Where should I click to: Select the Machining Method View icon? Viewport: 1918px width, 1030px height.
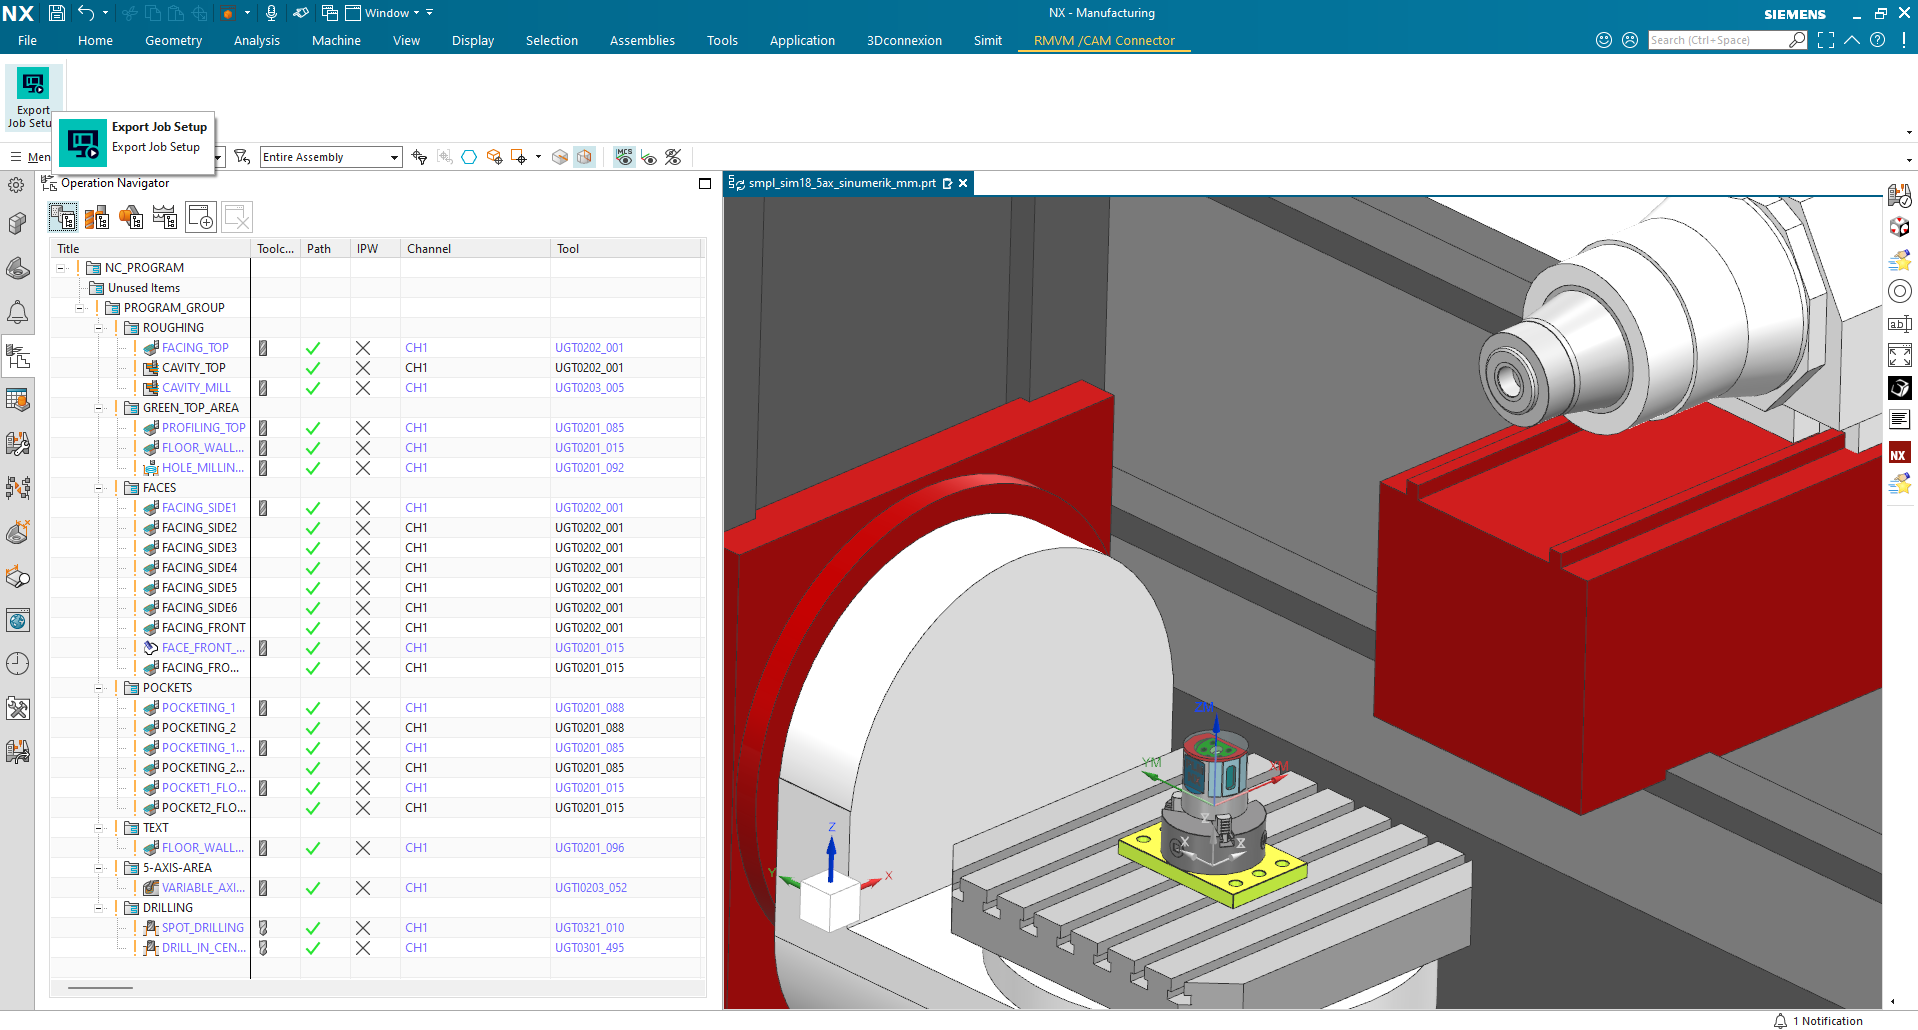164,217
